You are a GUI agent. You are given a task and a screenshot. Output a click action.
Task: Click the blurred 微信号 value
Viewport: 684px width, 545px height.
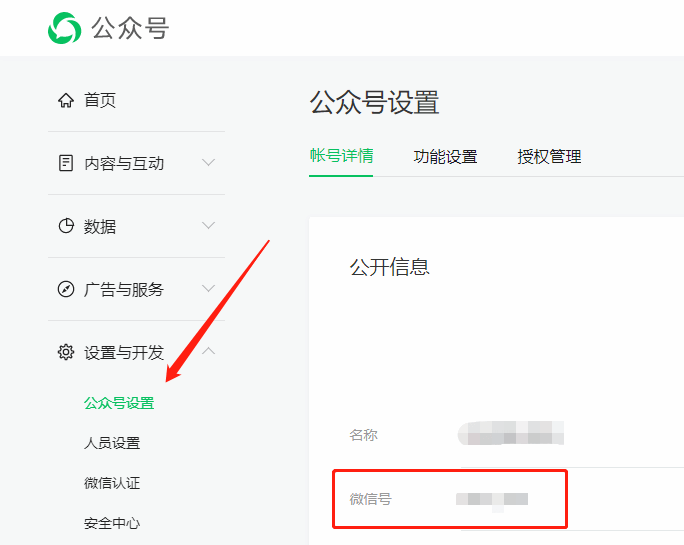(x=492, y=498)
